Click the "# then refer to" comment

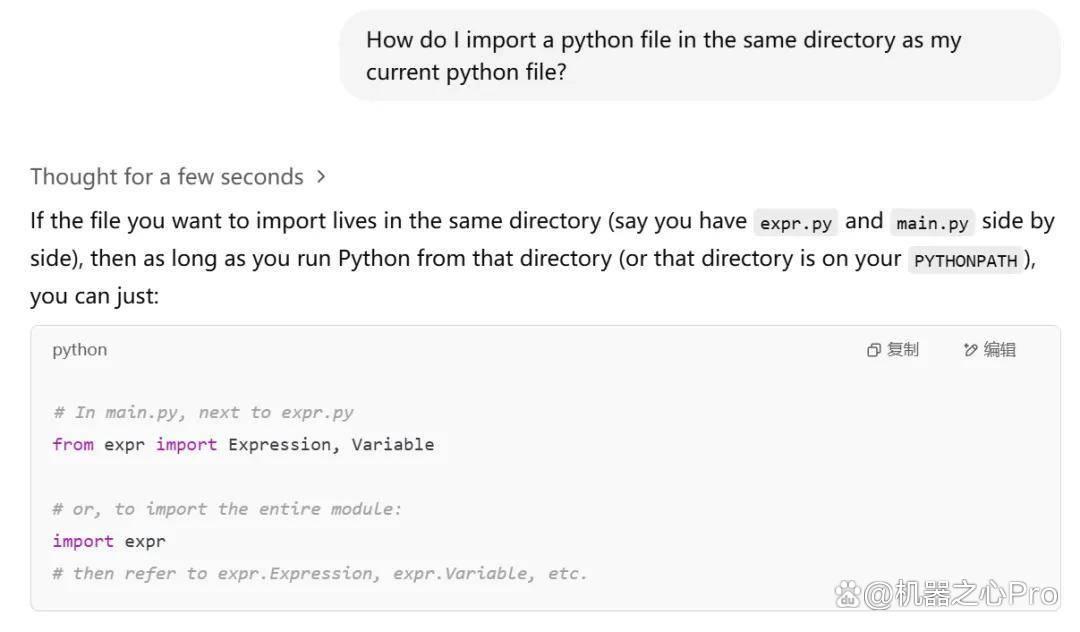pos(320,573)
